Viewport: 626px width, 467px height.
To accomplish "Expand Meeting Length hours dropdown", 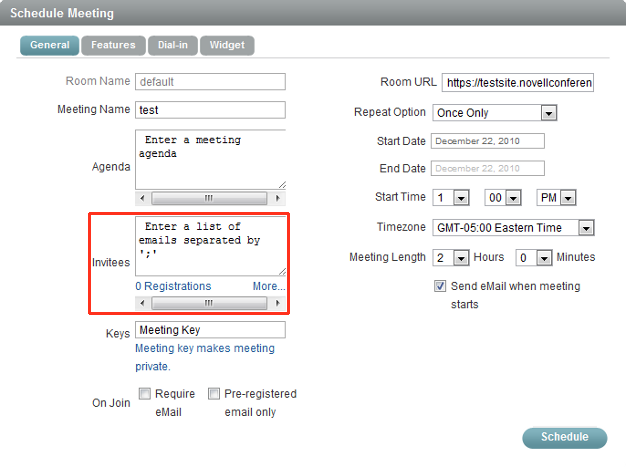I will [x=452, y=258].
